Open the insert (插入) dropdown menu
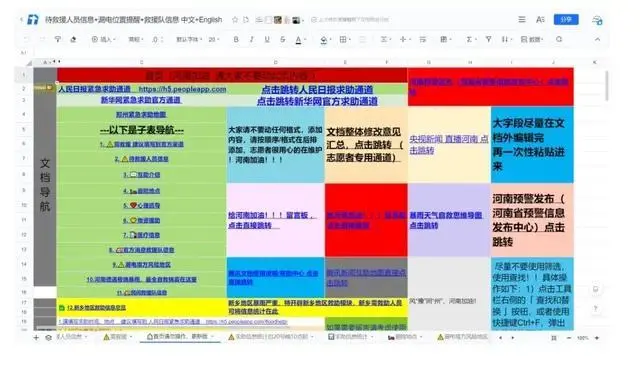640x368 pixels. tap(103, 39)
